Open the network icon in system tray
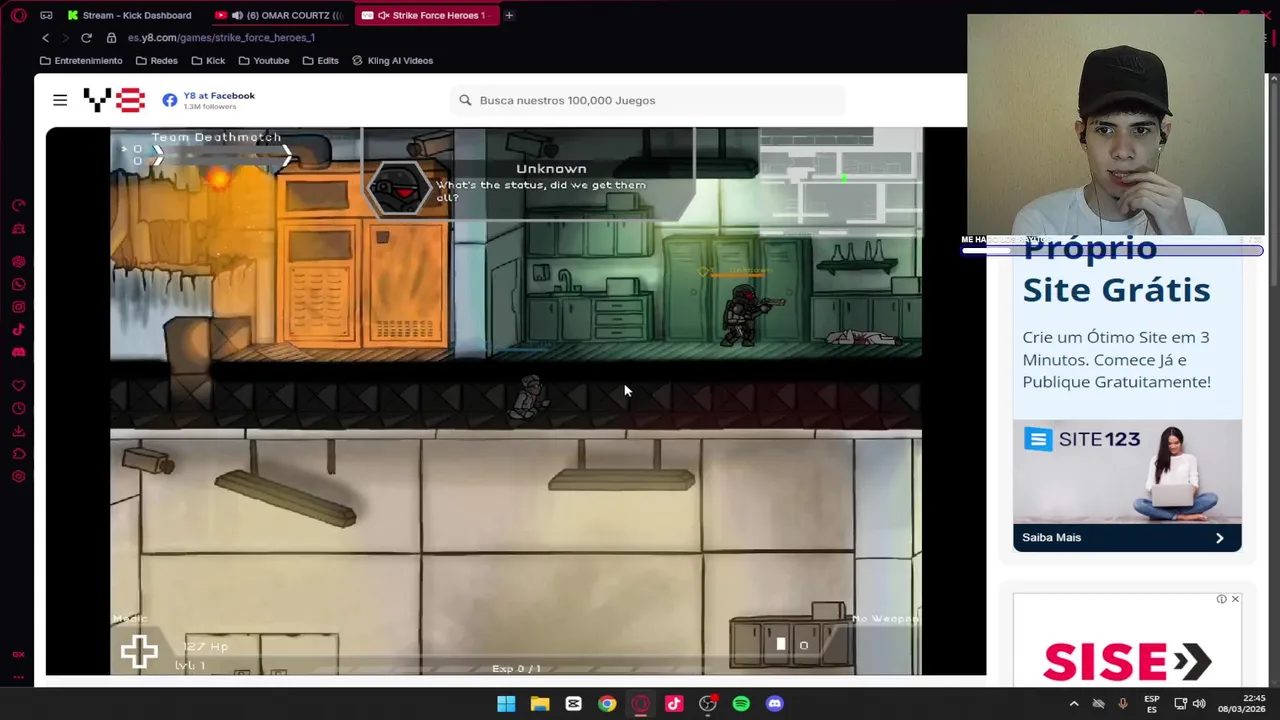Image resolution: width=1280 pixels, height=720 pixels. coord(1181,704)
